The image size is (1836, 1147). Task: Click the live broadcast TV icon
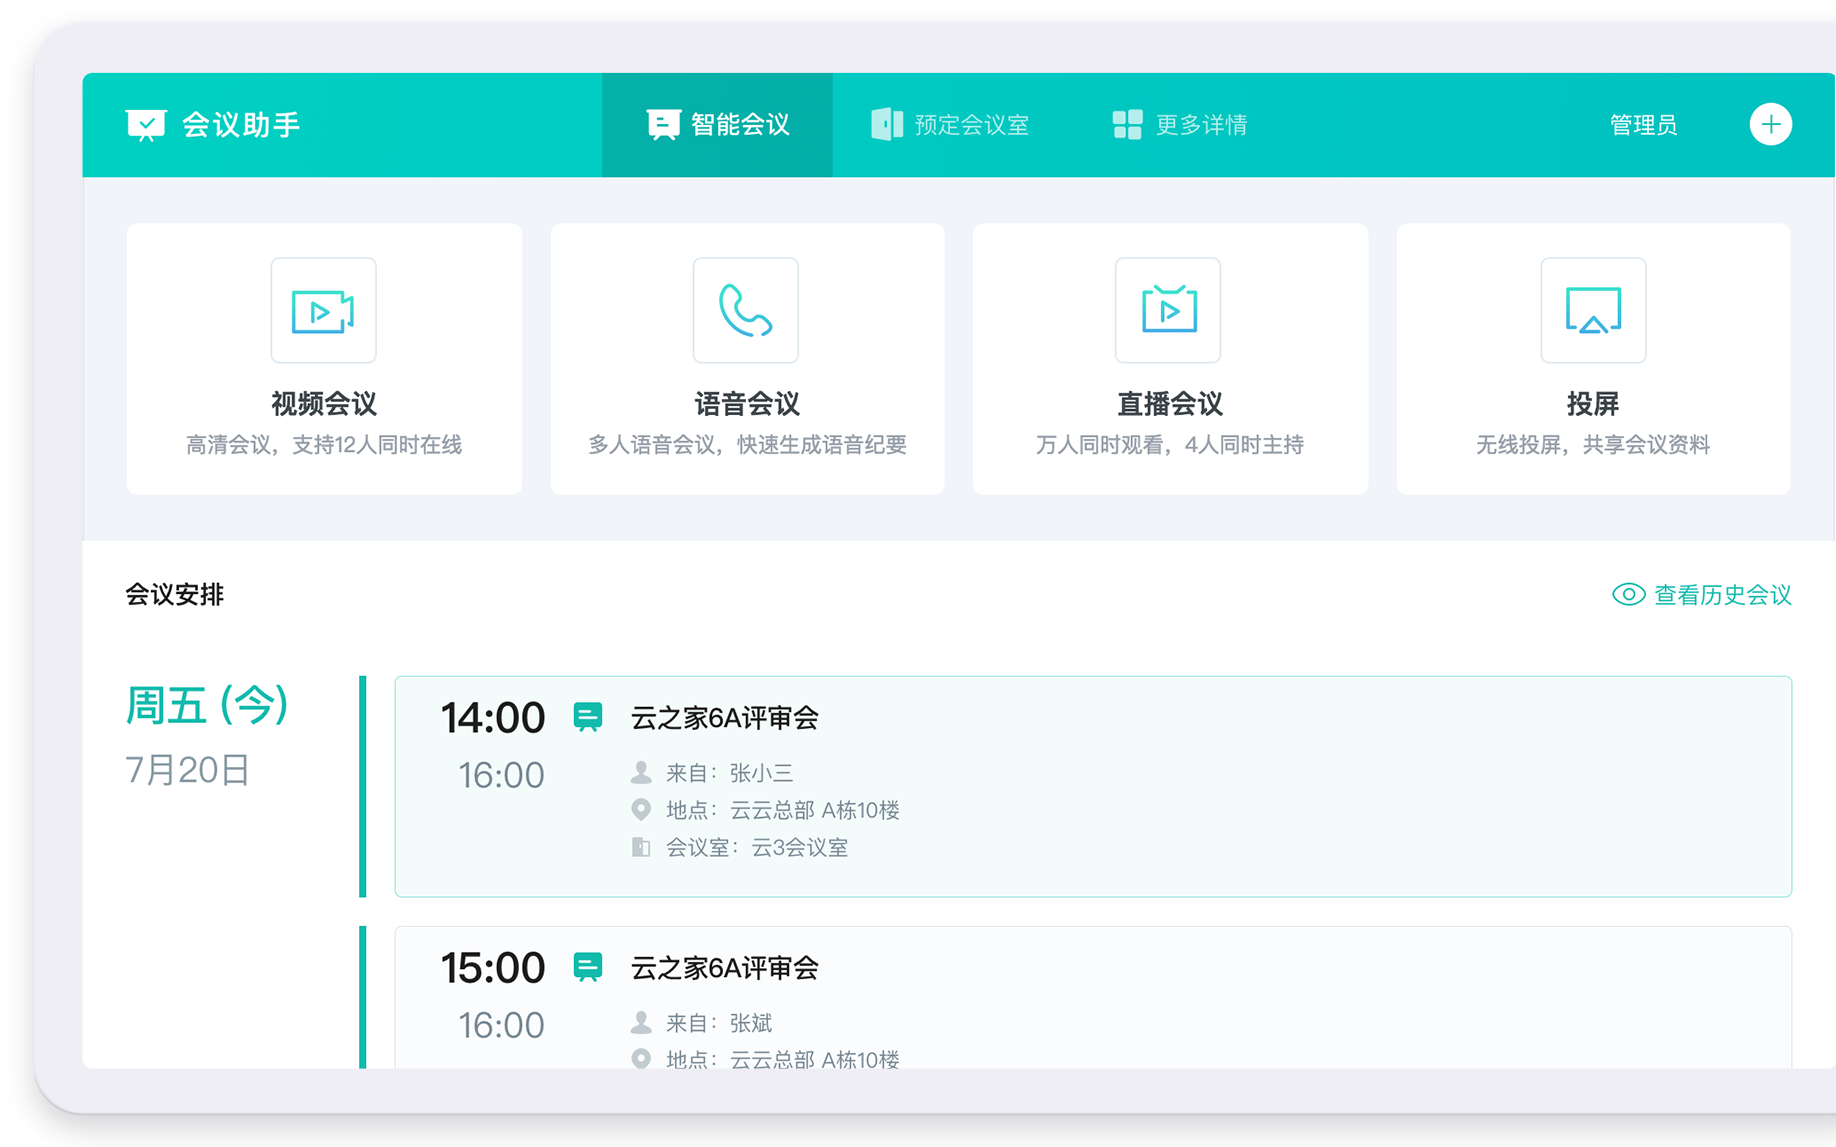click(x=1168, y=311)
